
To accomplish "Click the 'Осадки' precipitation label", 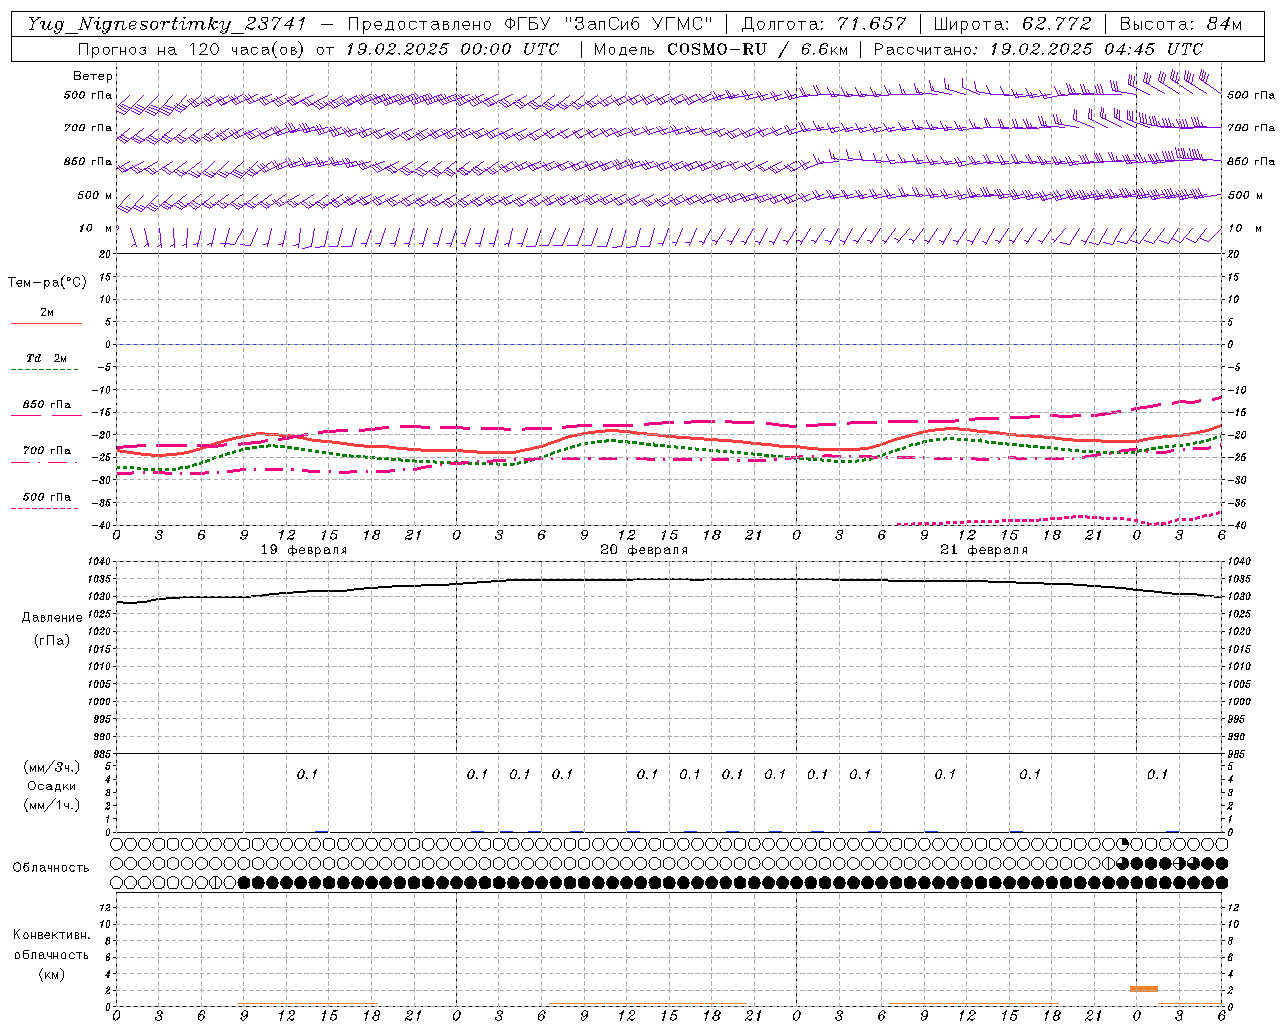I will (x=52, y=786).
